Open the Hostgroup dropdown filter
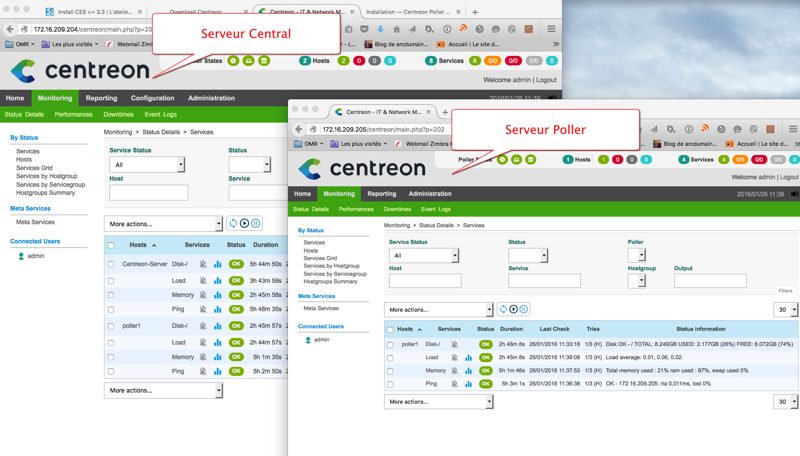The height and width of the screenshot is (456, 800). point(636,281)
